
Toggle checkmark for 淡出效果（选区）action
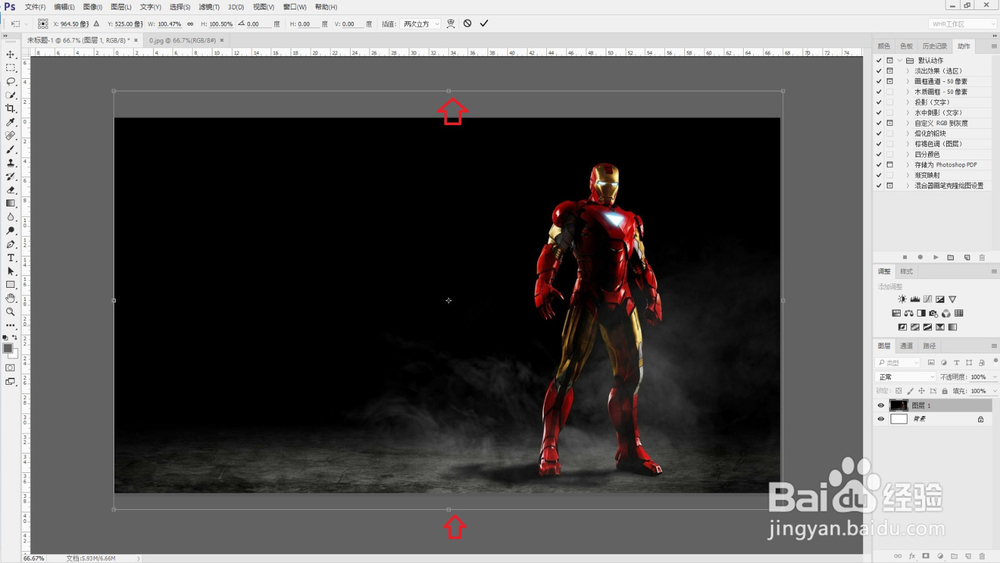[879, 71]
